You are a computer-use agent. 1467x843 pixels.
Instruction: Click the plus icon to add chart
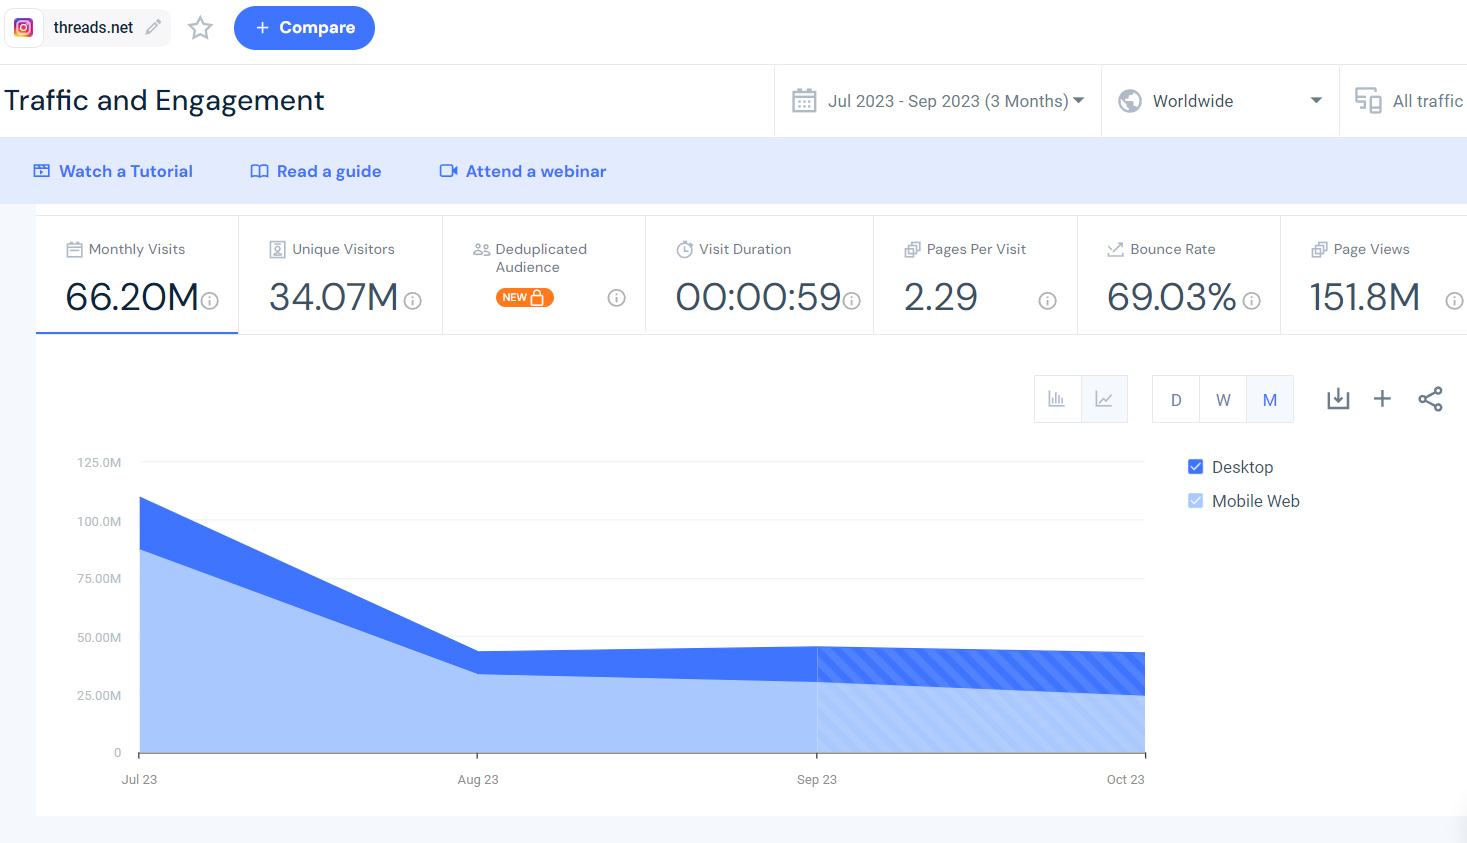pyautogui.click(x=1382, y=399)
